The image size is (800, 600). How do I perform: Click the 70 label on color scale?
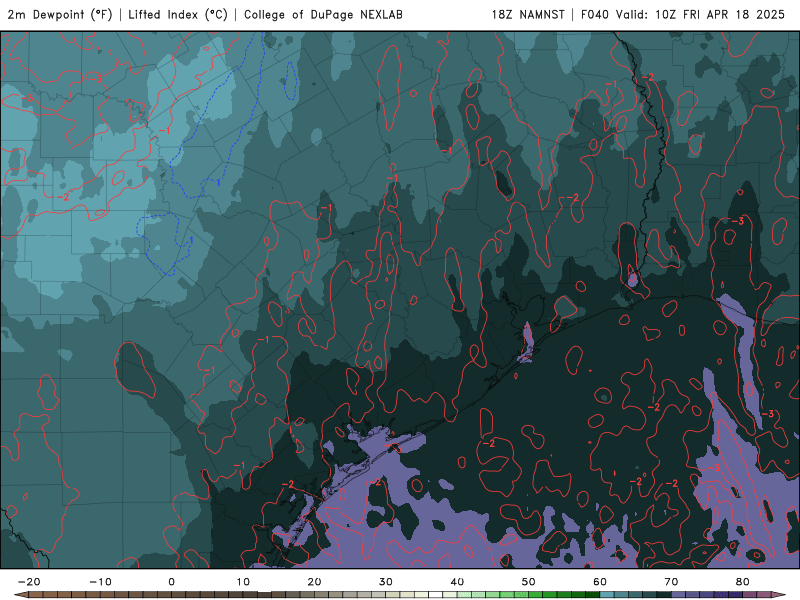click(671, 582)
